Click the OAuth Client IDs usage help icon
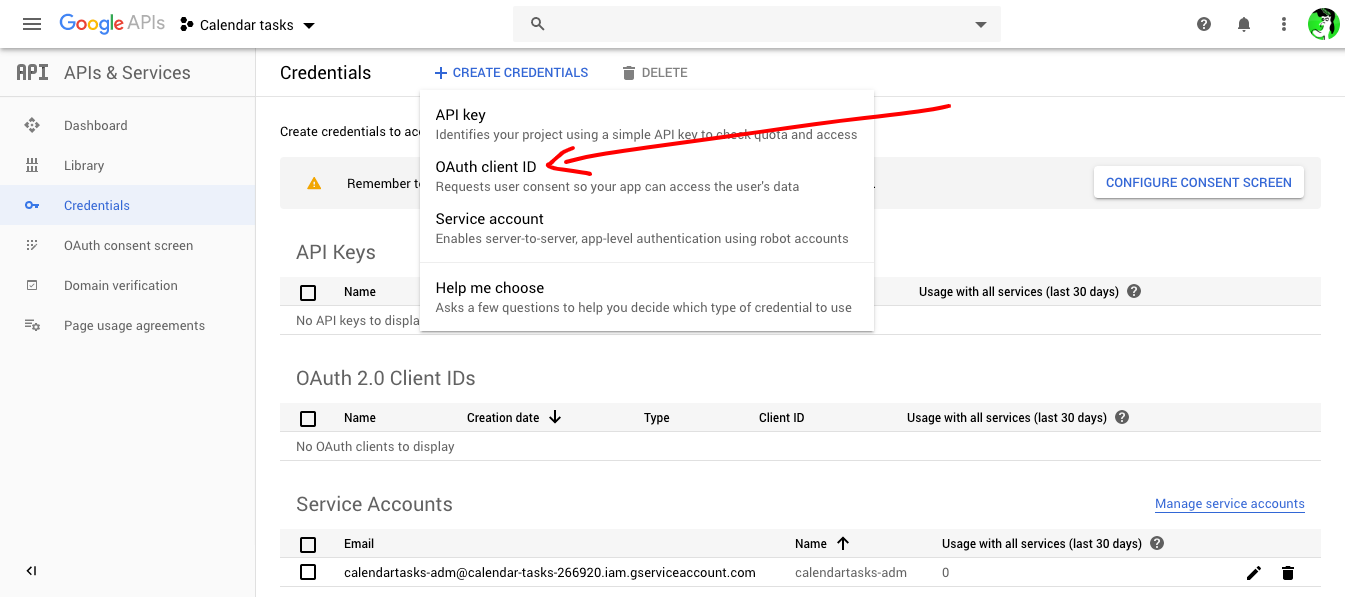The image size is (1345, 597). (1122, 418)
